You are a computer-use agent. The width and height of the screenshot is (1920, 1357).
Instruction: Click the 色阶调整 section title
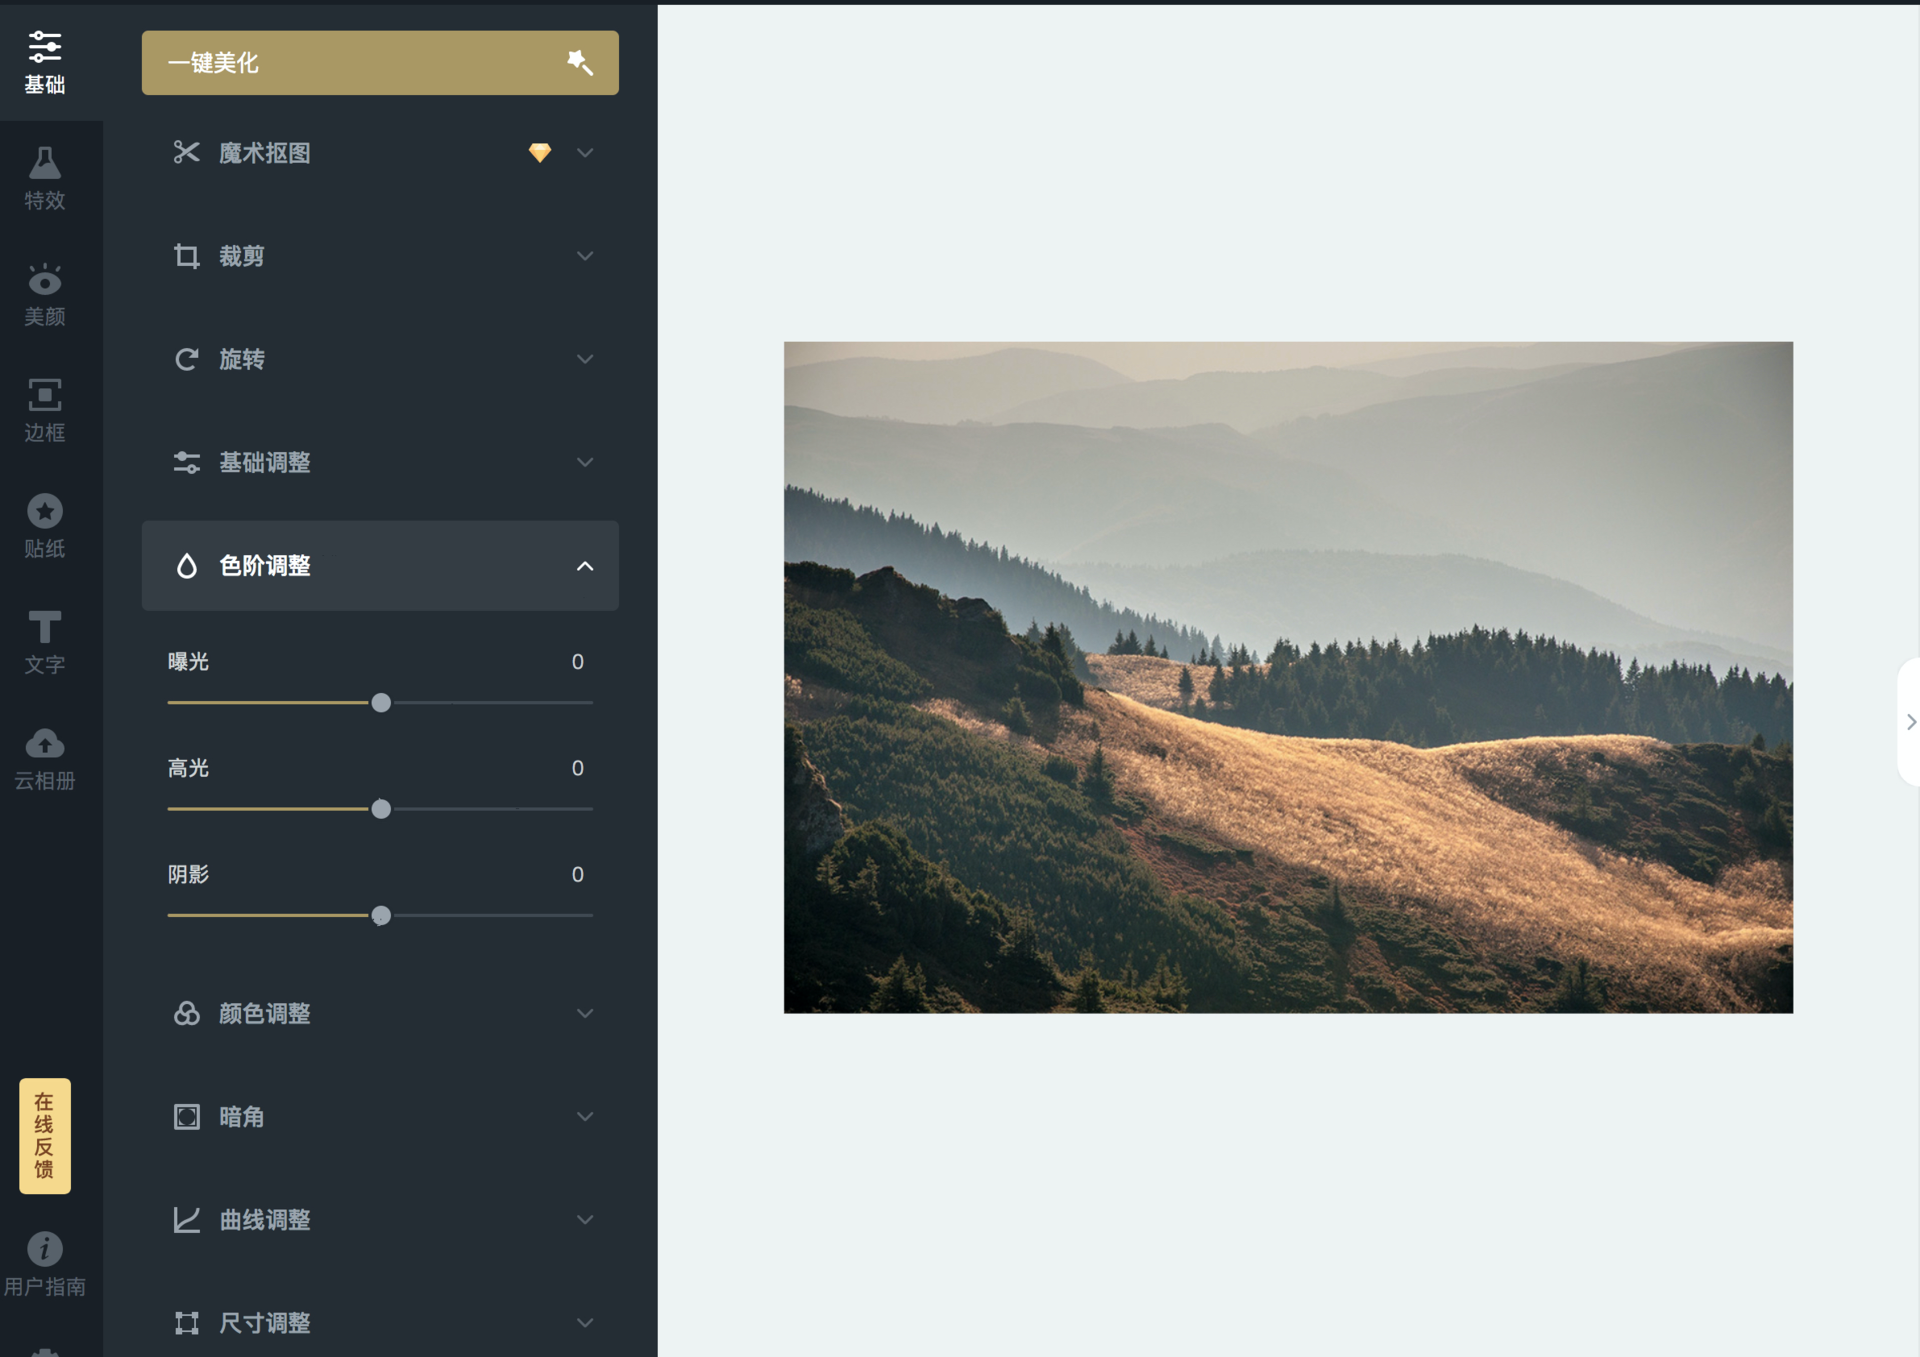(x=265, y=566)
